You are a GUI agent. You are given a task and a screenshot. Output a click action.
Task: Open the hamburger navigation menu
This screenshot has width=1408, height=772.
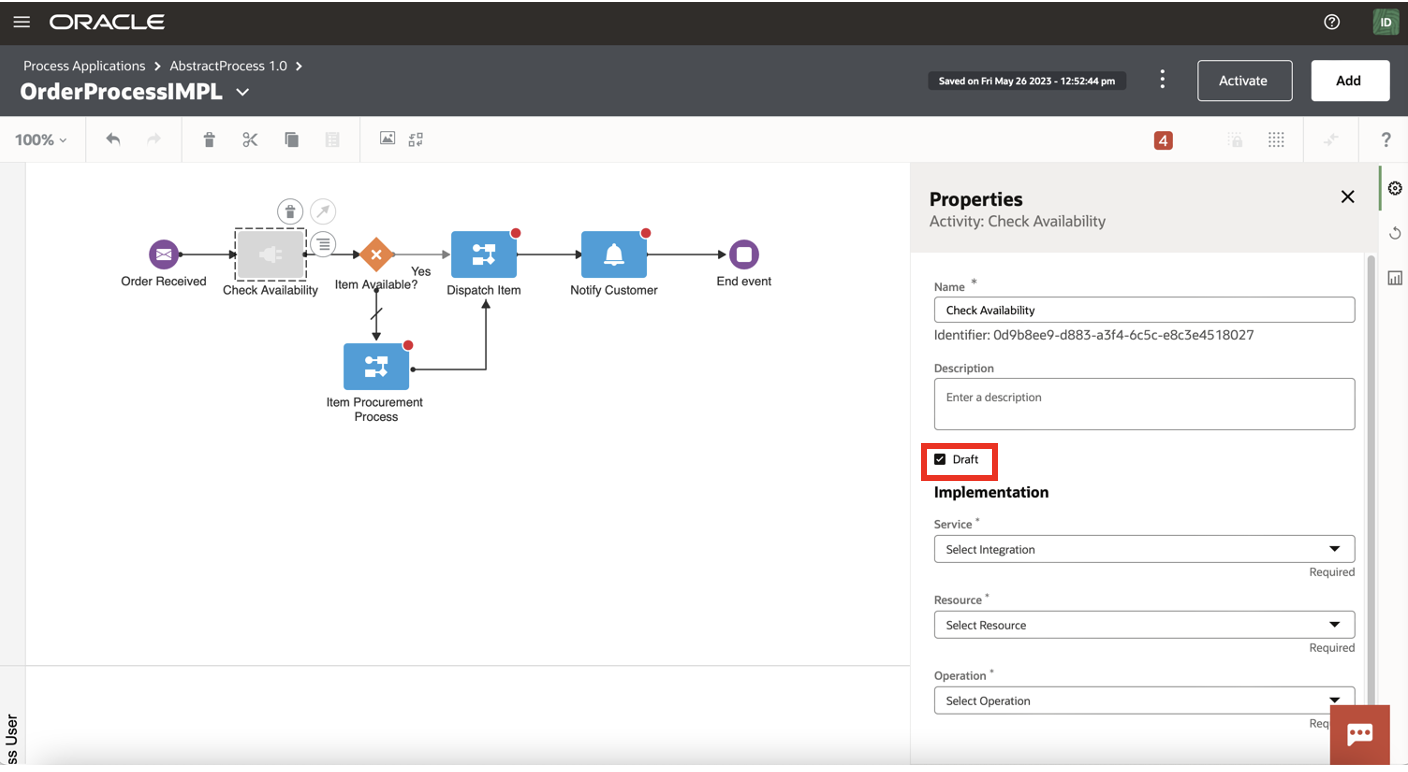click(x=21, y=22)
